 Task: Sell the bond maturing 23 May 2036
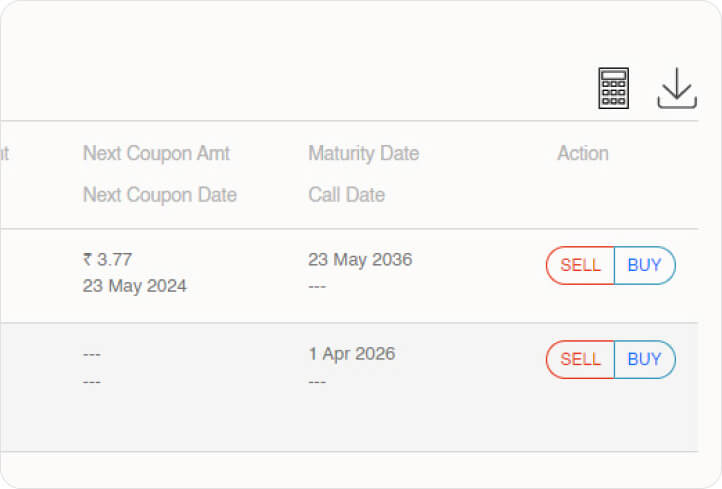coord(580,266)
